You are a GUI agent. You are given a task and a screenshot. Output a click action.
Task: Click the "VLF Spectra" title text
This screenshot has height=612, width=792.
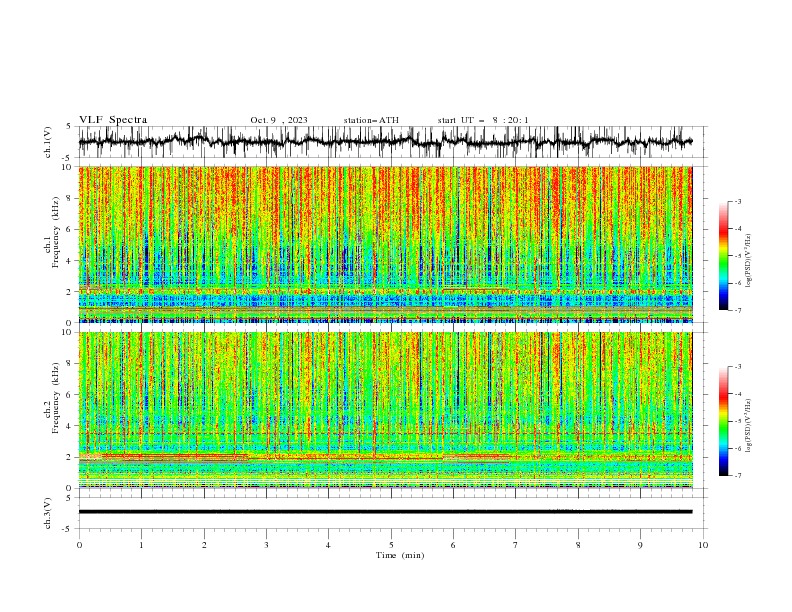pos(113,120)
